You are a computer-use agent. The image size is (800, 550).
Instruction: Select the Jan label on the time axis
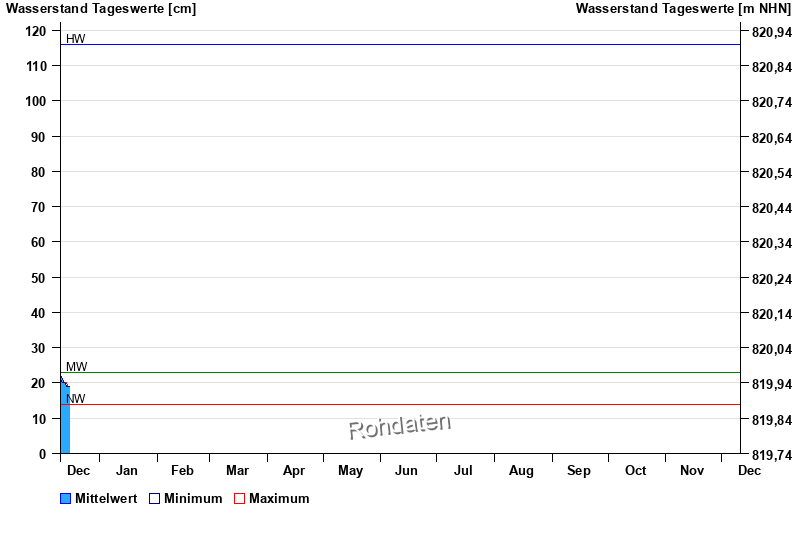127,470
